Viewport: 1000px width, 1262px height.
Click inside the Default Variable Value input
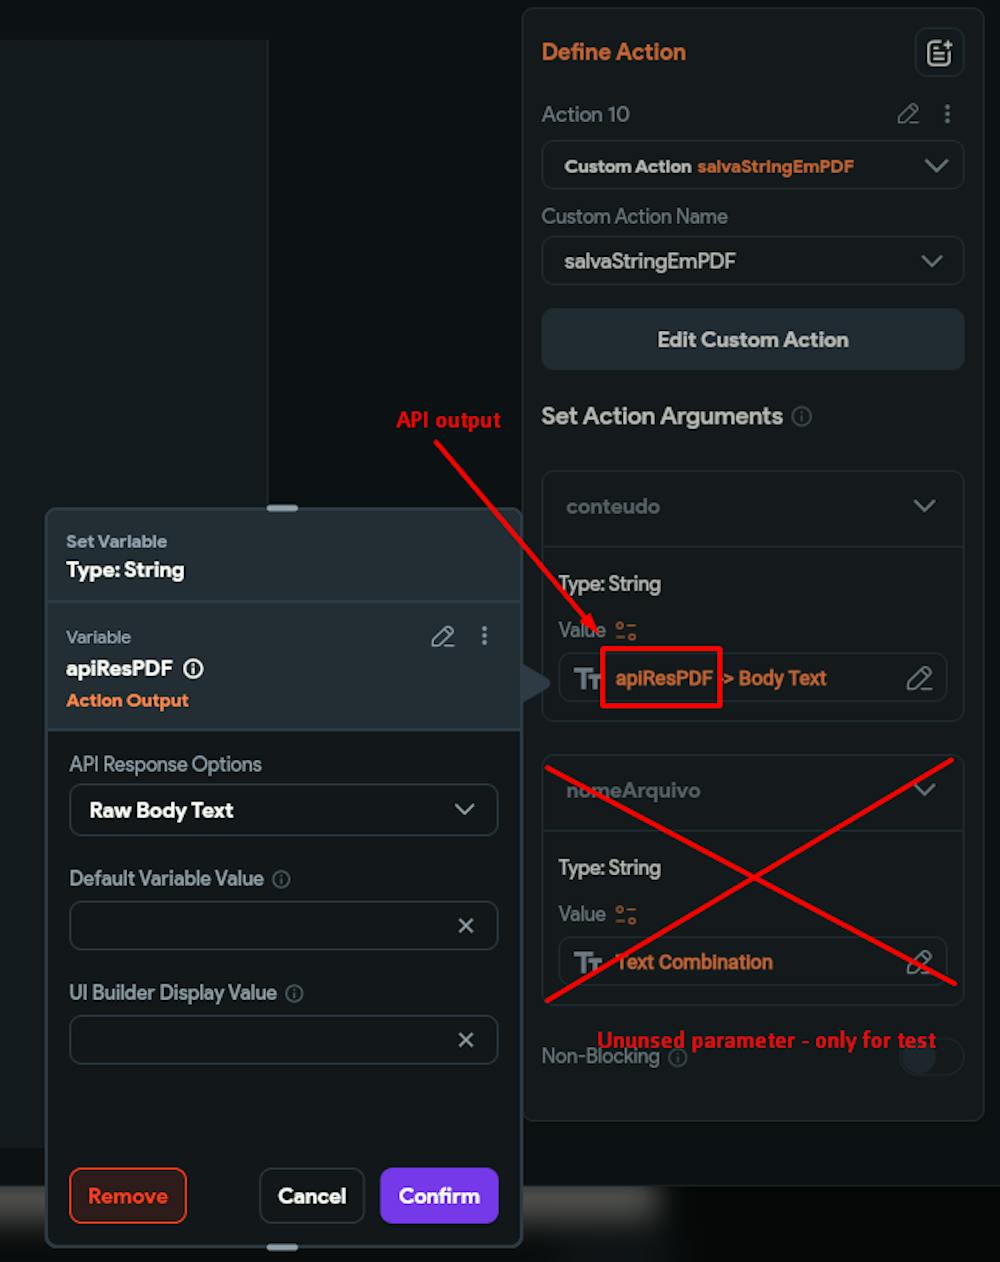click(262, 926)
